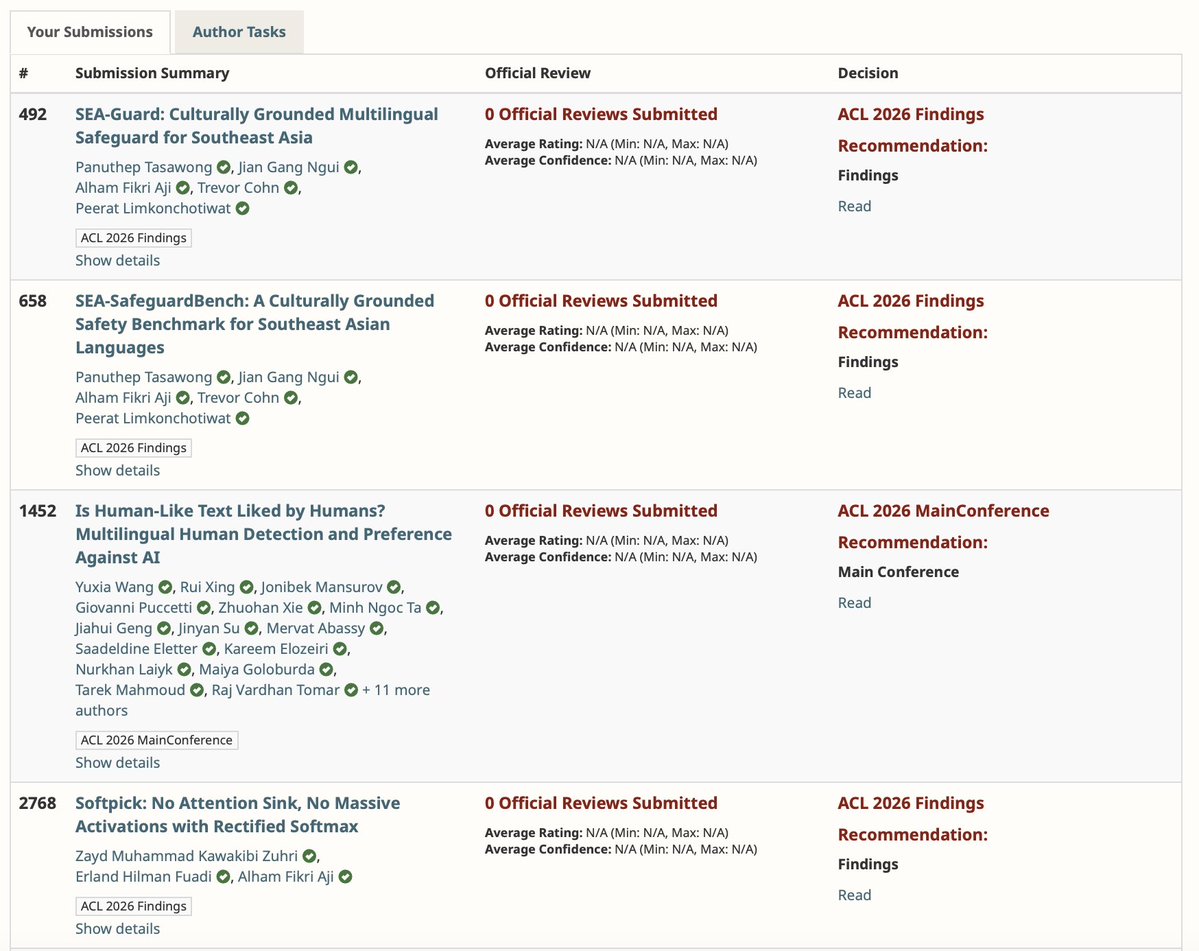Click verified checkmark next to Yuxia Wang
This screenshot has width=1199, height=951.
click(164, 587)
